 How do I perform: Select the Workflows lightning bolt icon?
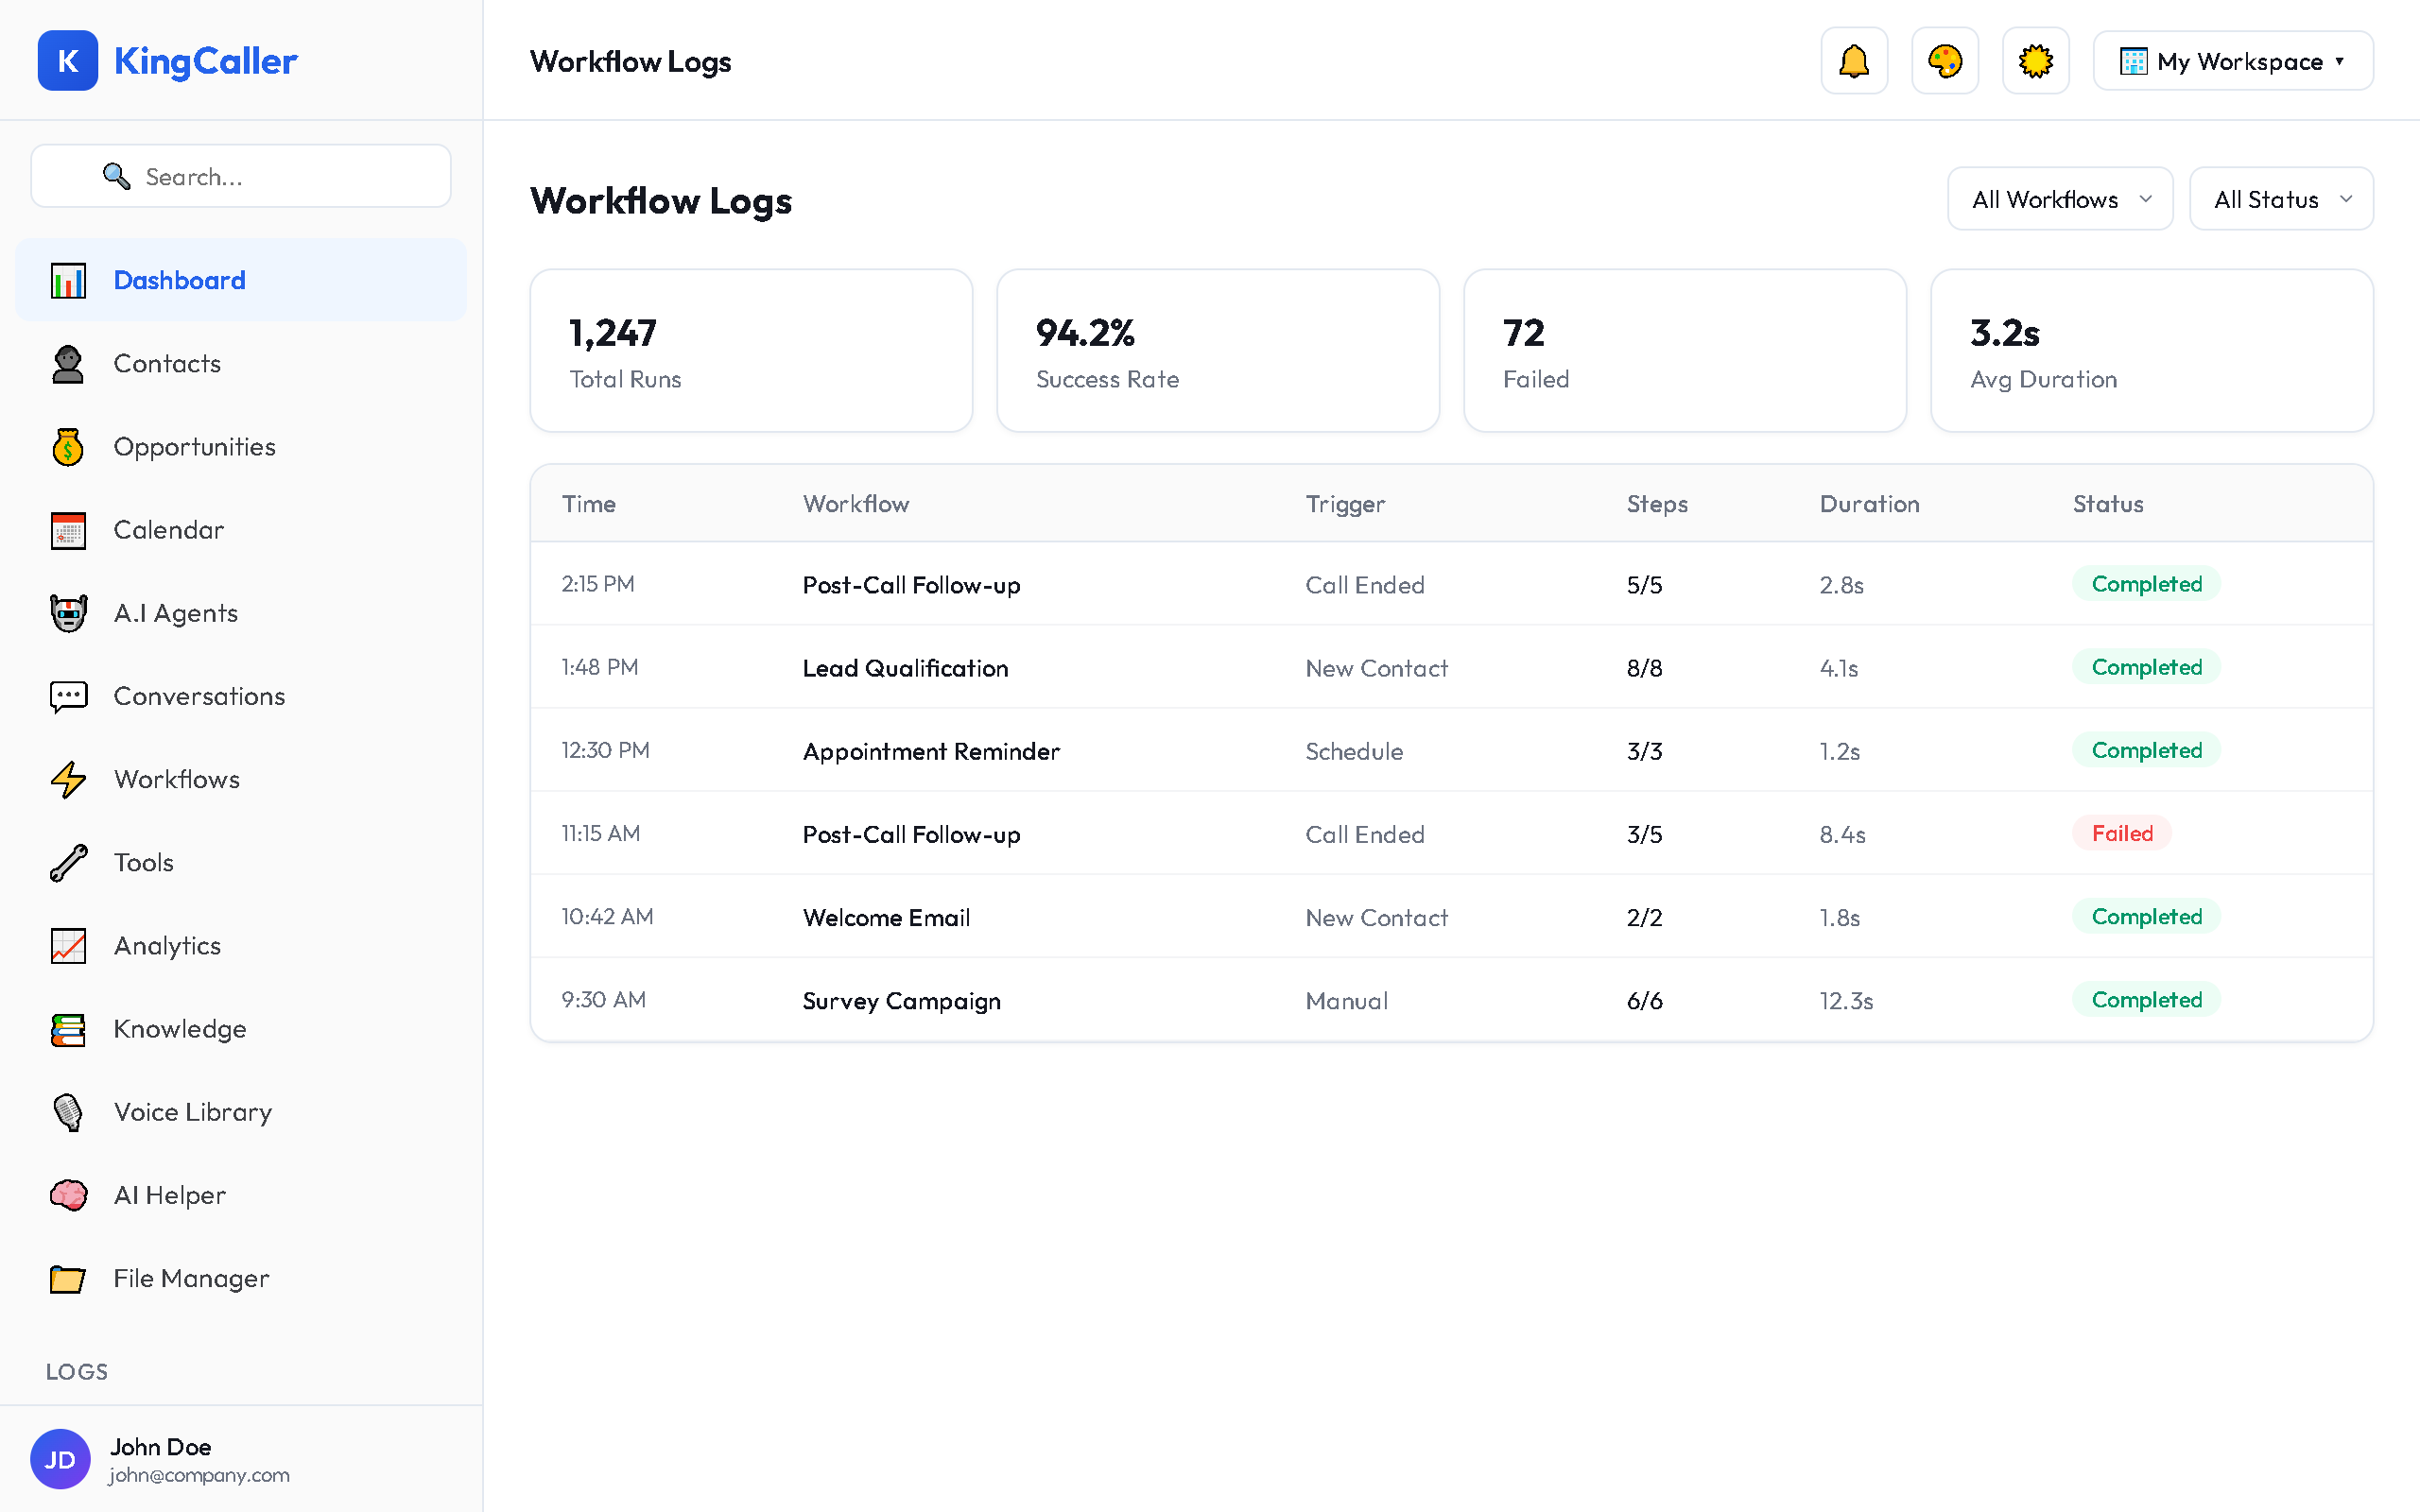pos(67,779)
